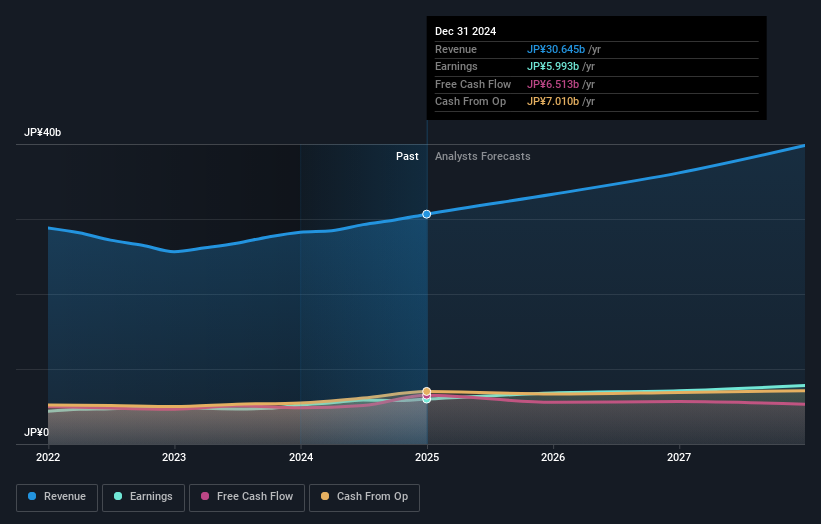Click the Past label on chart
The image size is (821, 524).
coord(407,156)
